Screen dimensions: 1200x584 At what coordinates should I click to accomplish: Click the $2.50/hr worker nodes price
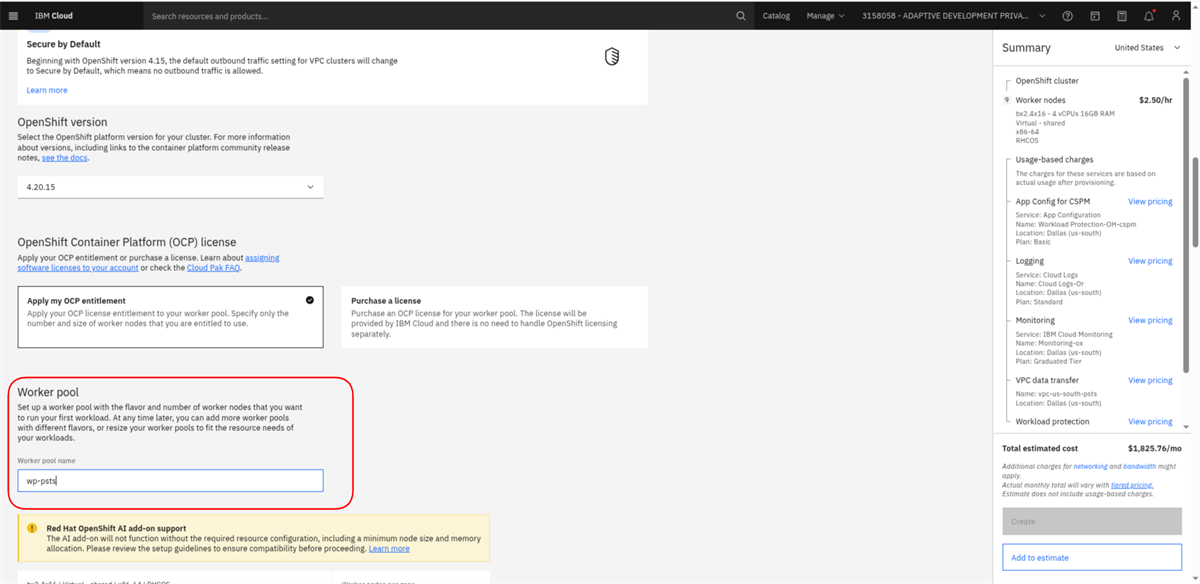(x=1155, y=100)
